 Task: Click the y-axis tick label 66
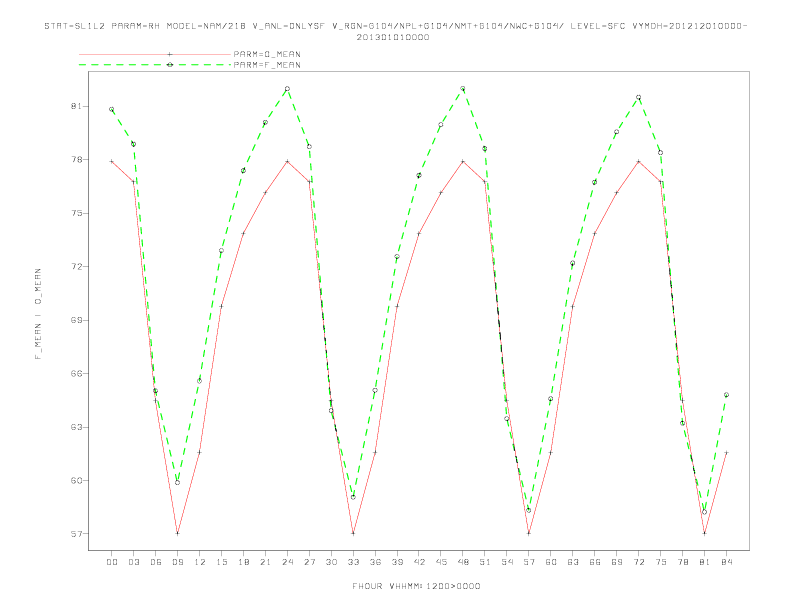pyautogui.click(x=76, y=374)
